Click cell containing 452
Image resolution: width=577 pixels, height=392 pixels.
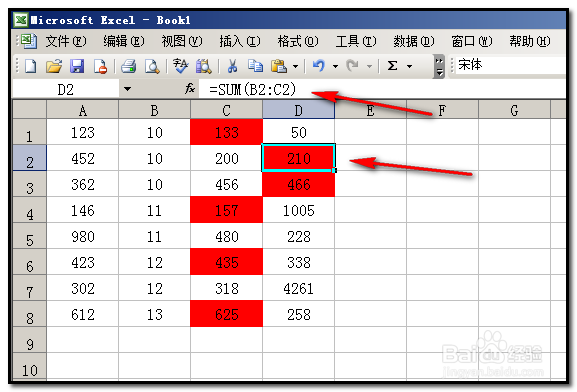click(82, 158)
